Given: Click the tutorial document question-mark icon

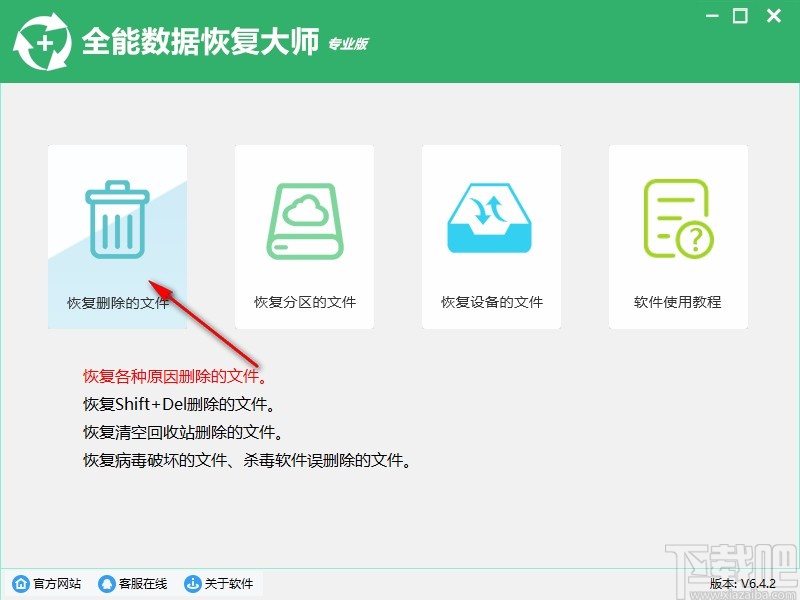Looking at the screenshot, I should (679, 219).
